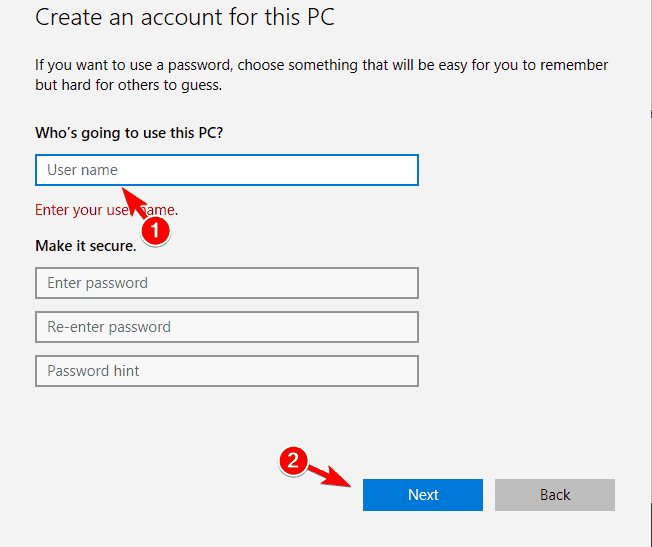Click the 'Who's going to use this PC?' label
Image resolution: width=652 pixels, height=547 pixels.
(129, 133)
